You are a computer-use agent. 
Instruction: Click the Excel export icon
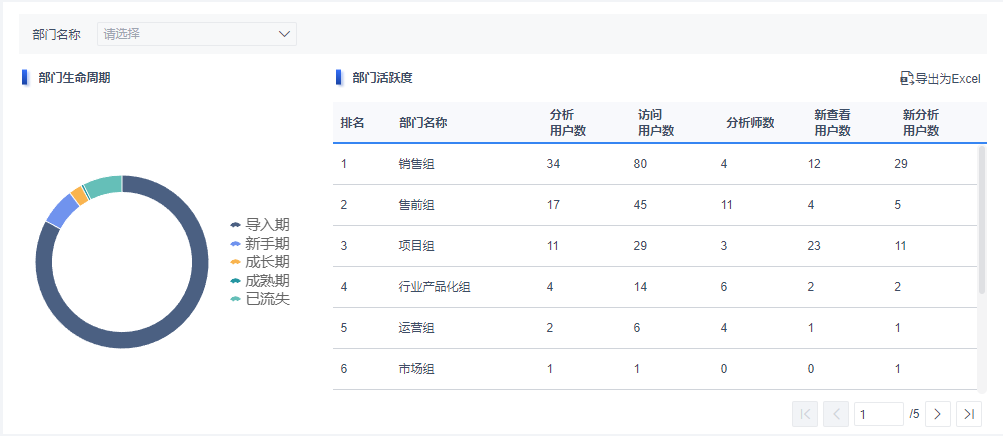click(906, 78)
